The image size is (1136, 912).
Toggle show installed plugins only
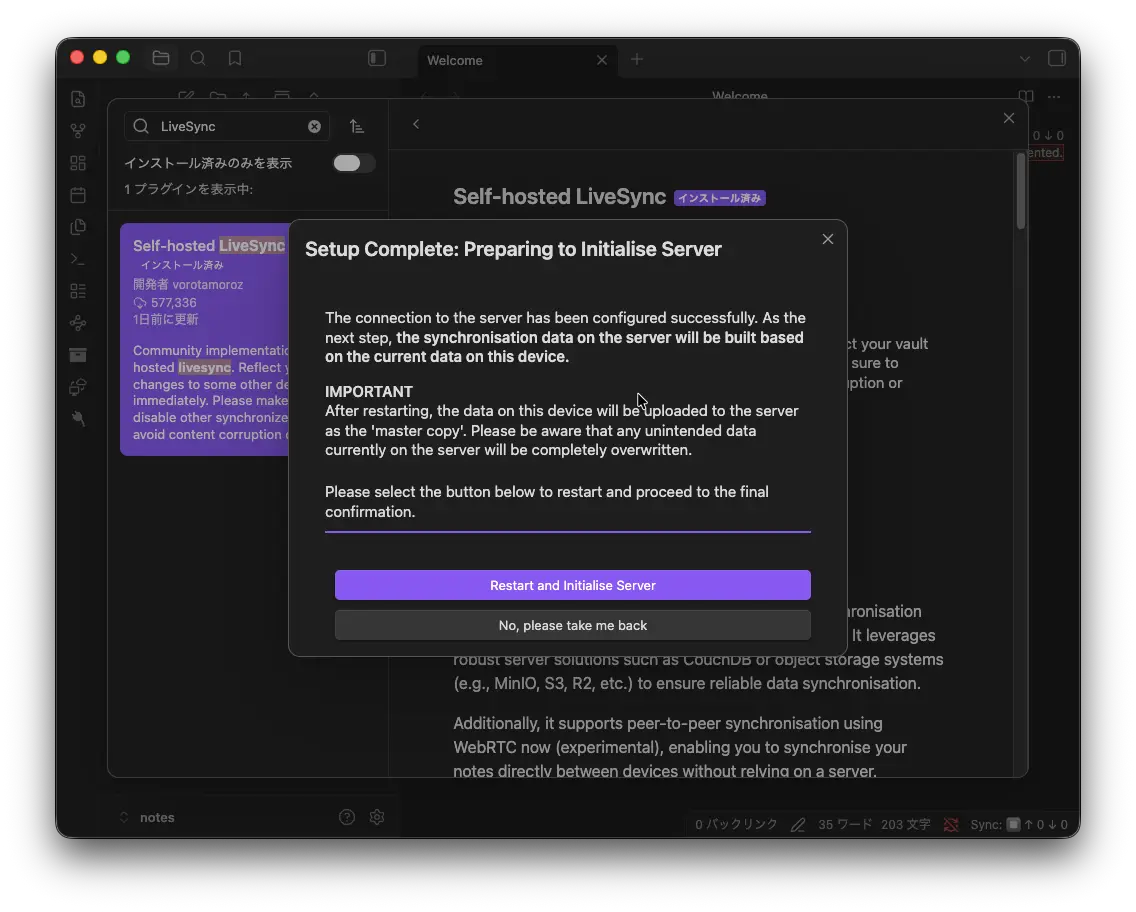(354, 163)
